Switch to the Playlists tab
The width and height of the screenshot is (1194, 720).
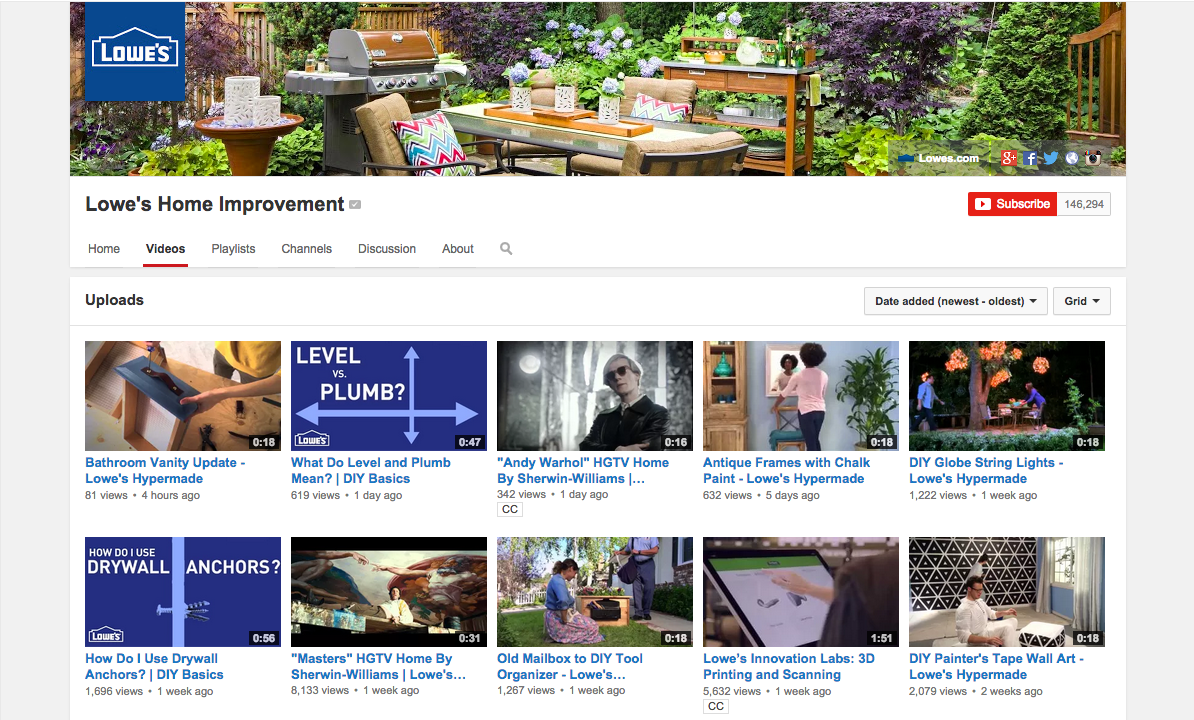(233, 249)
